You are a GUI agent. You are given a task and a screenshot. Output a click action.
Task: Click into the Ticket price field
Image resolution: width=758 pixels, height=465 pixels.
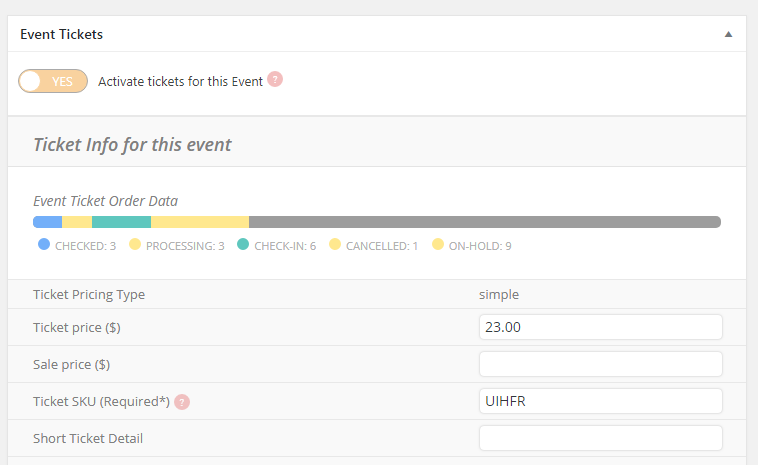pos(601,327)
